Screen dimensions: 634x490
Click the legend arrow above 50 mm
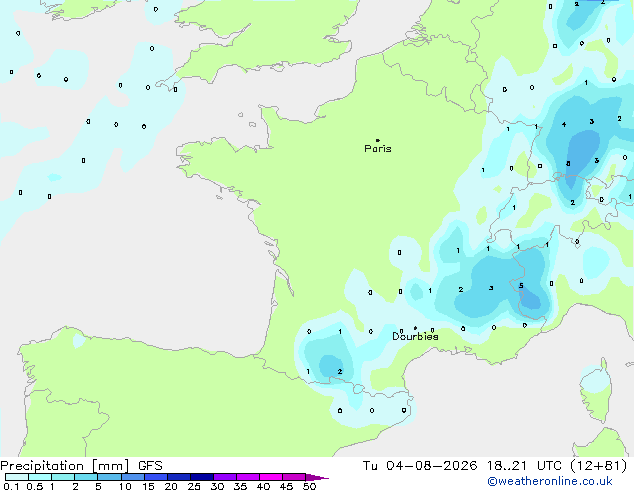coord(317,477)
